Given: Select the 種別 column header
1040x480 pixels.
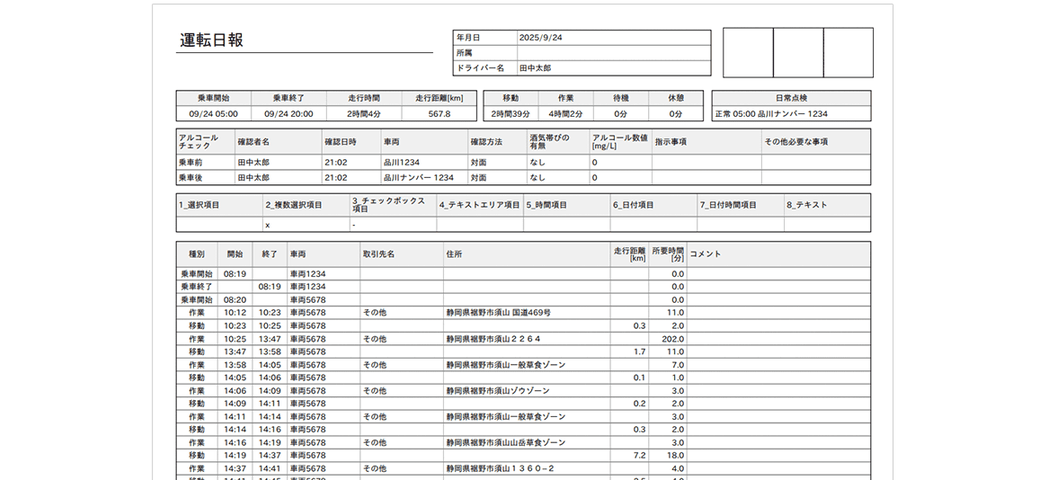Looking at the screenshot, I should pos(196,253).
